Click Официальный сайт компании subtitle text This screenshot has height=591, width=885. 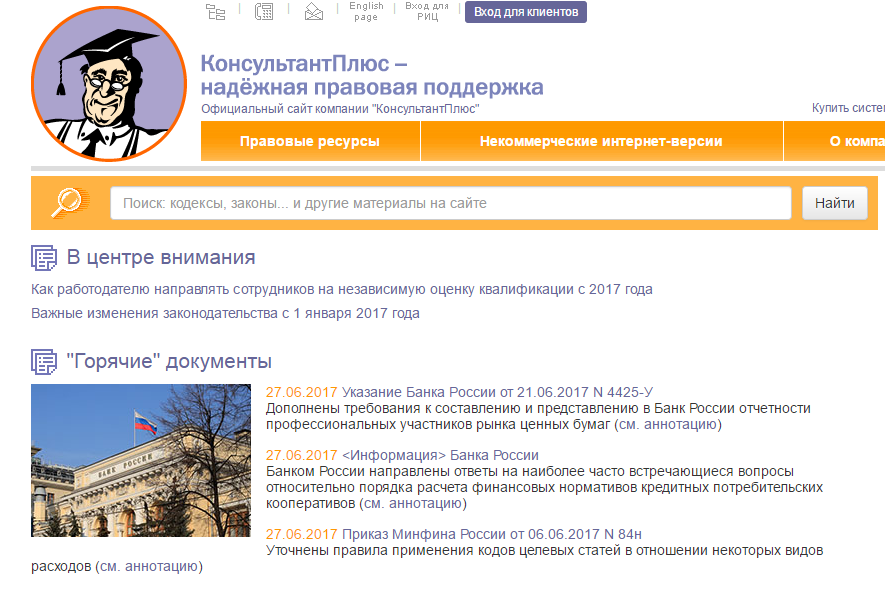click(340, 109)
